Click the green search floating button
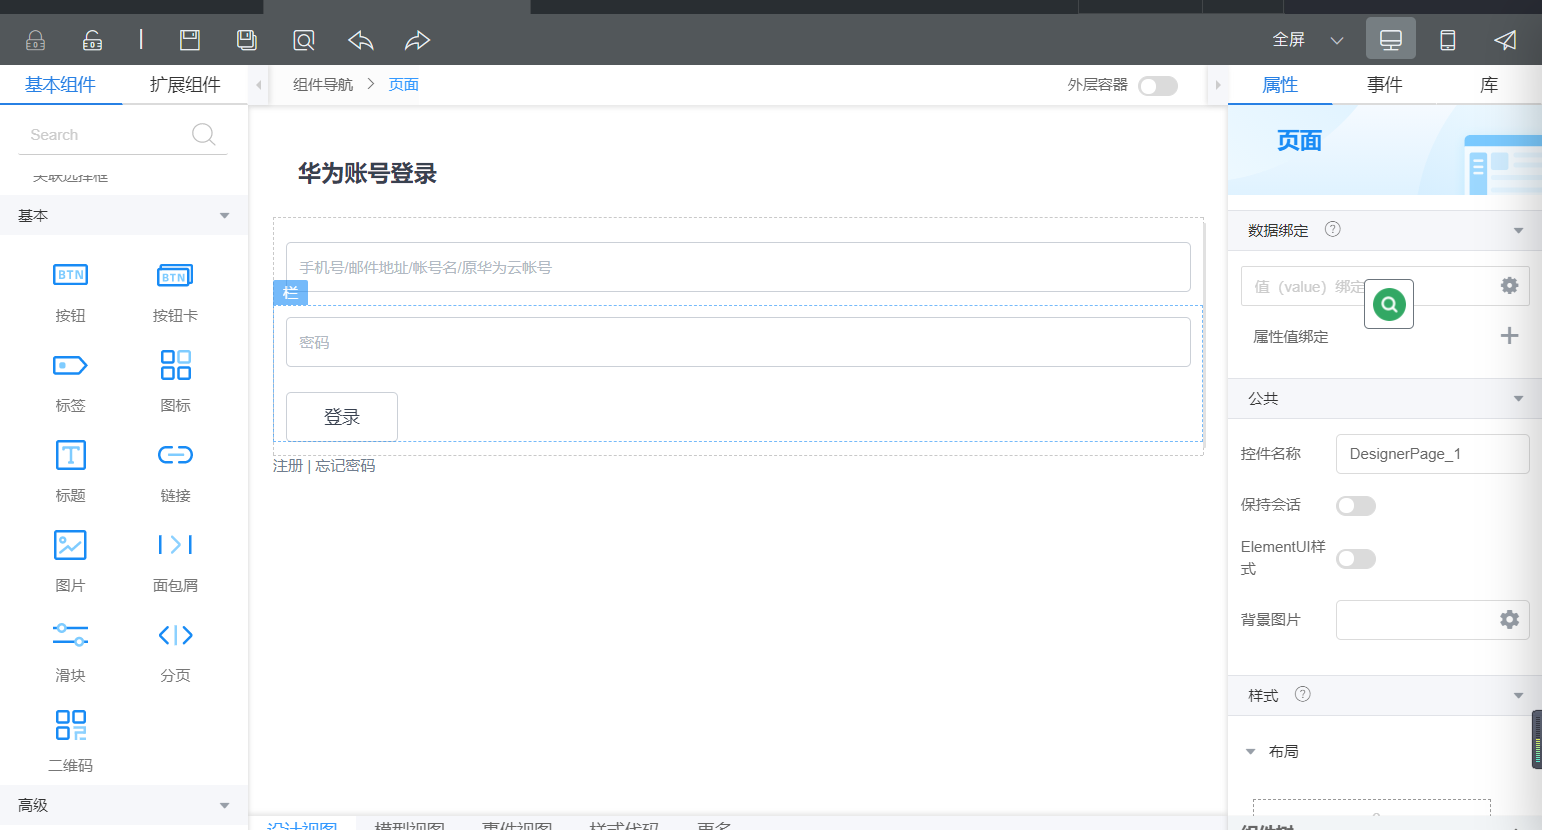The width and height of the screenshot is (1542, 830). coord(1389,304)
